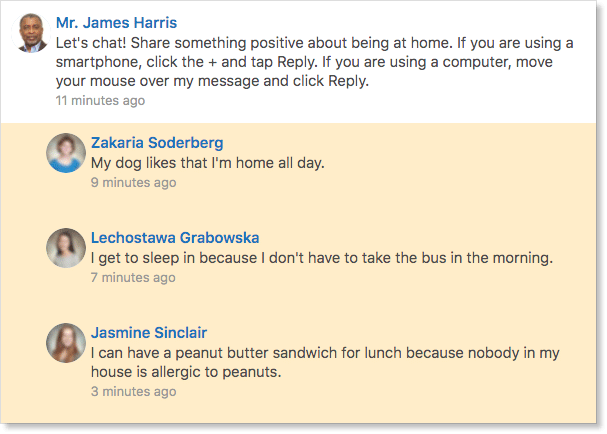The image size is (607, 434).
Task: Open the Jasmine Sinclair name link
Action: [x=149, y=332]
